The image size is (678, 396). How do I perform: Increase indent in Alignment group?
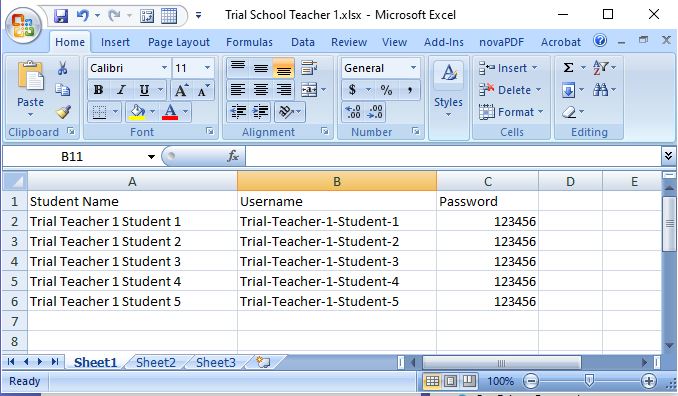click(261, 112)
